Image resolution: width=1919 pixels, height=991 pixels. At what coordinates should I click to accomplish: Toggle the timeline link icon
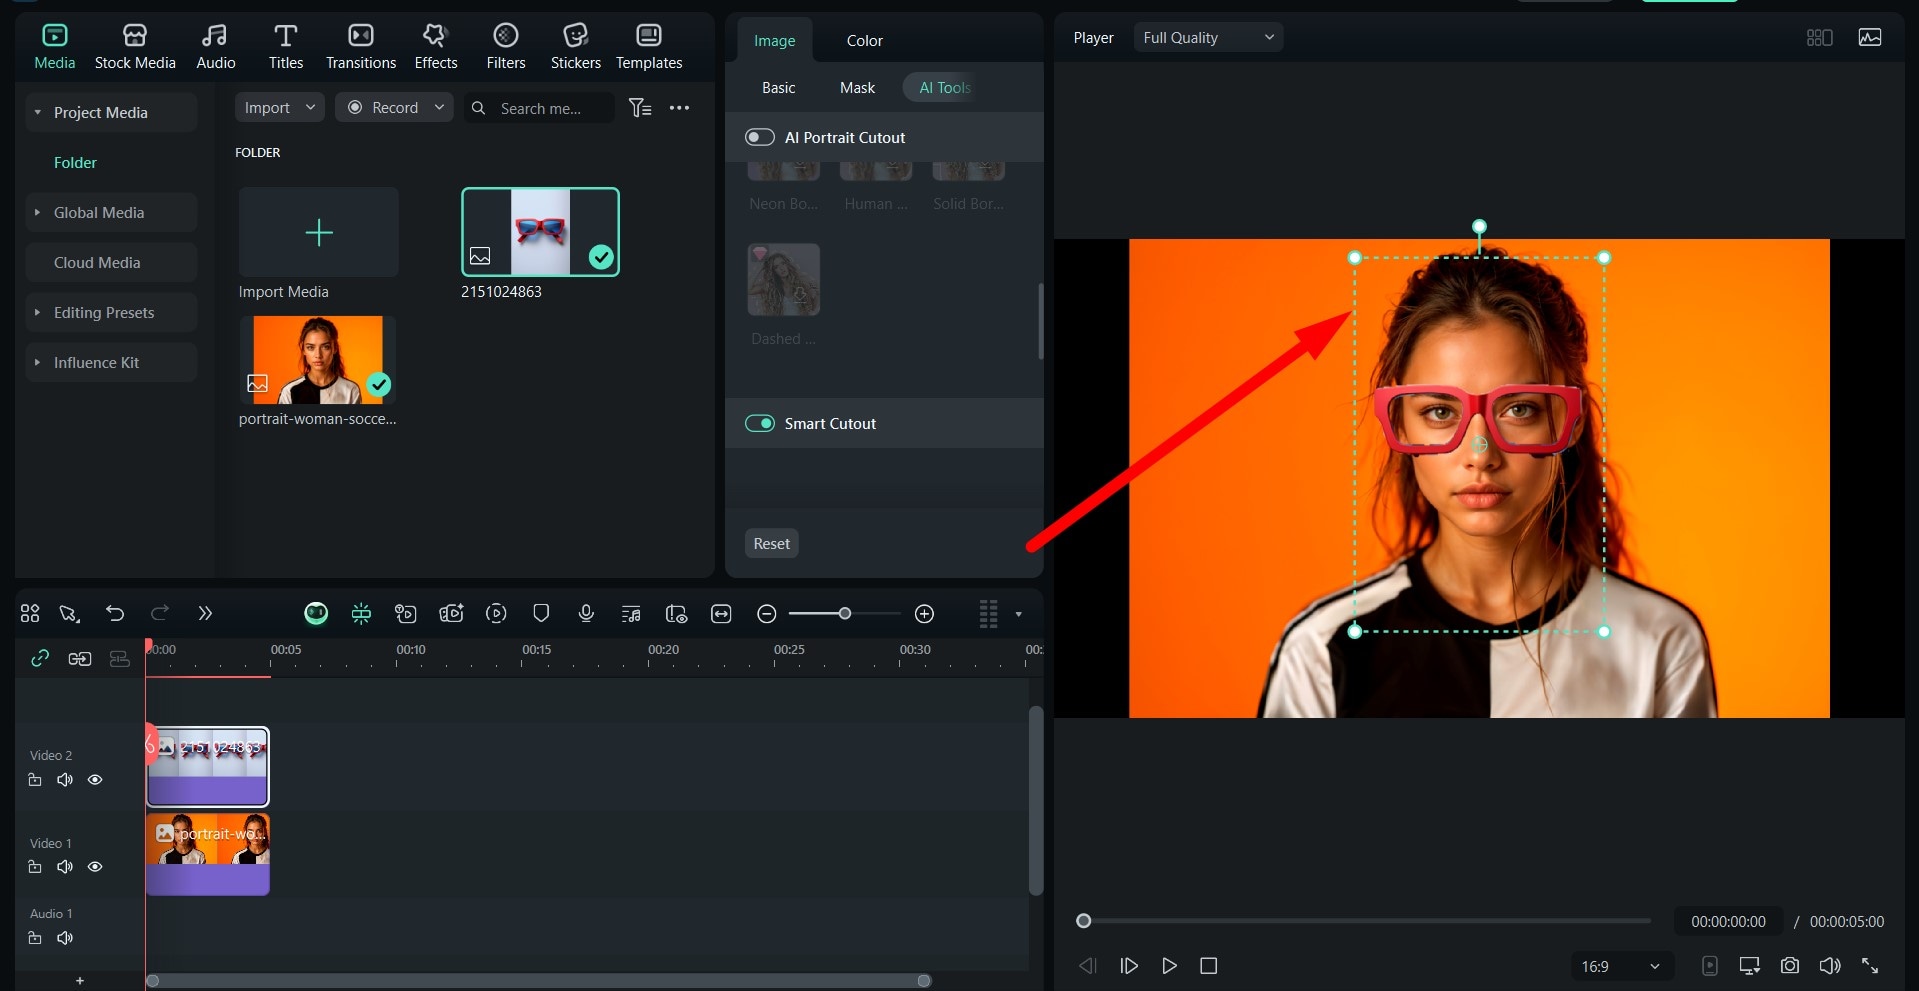coord(40,658)
